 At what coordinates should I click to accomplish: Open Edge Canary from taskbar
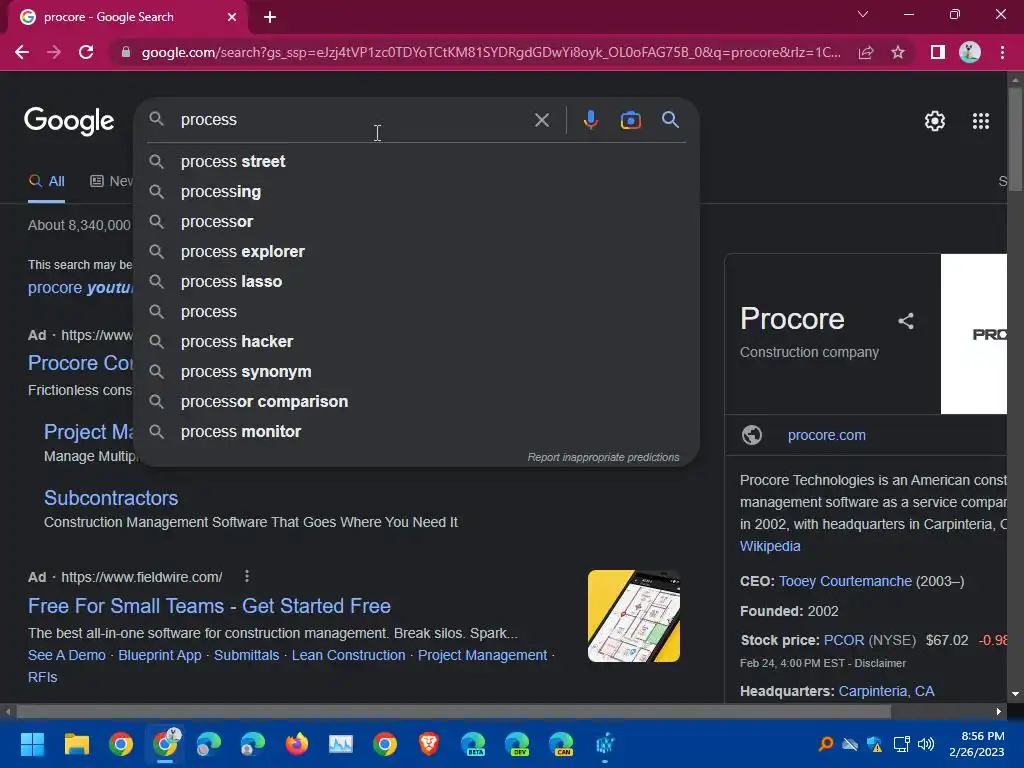[x=561, y=744]
